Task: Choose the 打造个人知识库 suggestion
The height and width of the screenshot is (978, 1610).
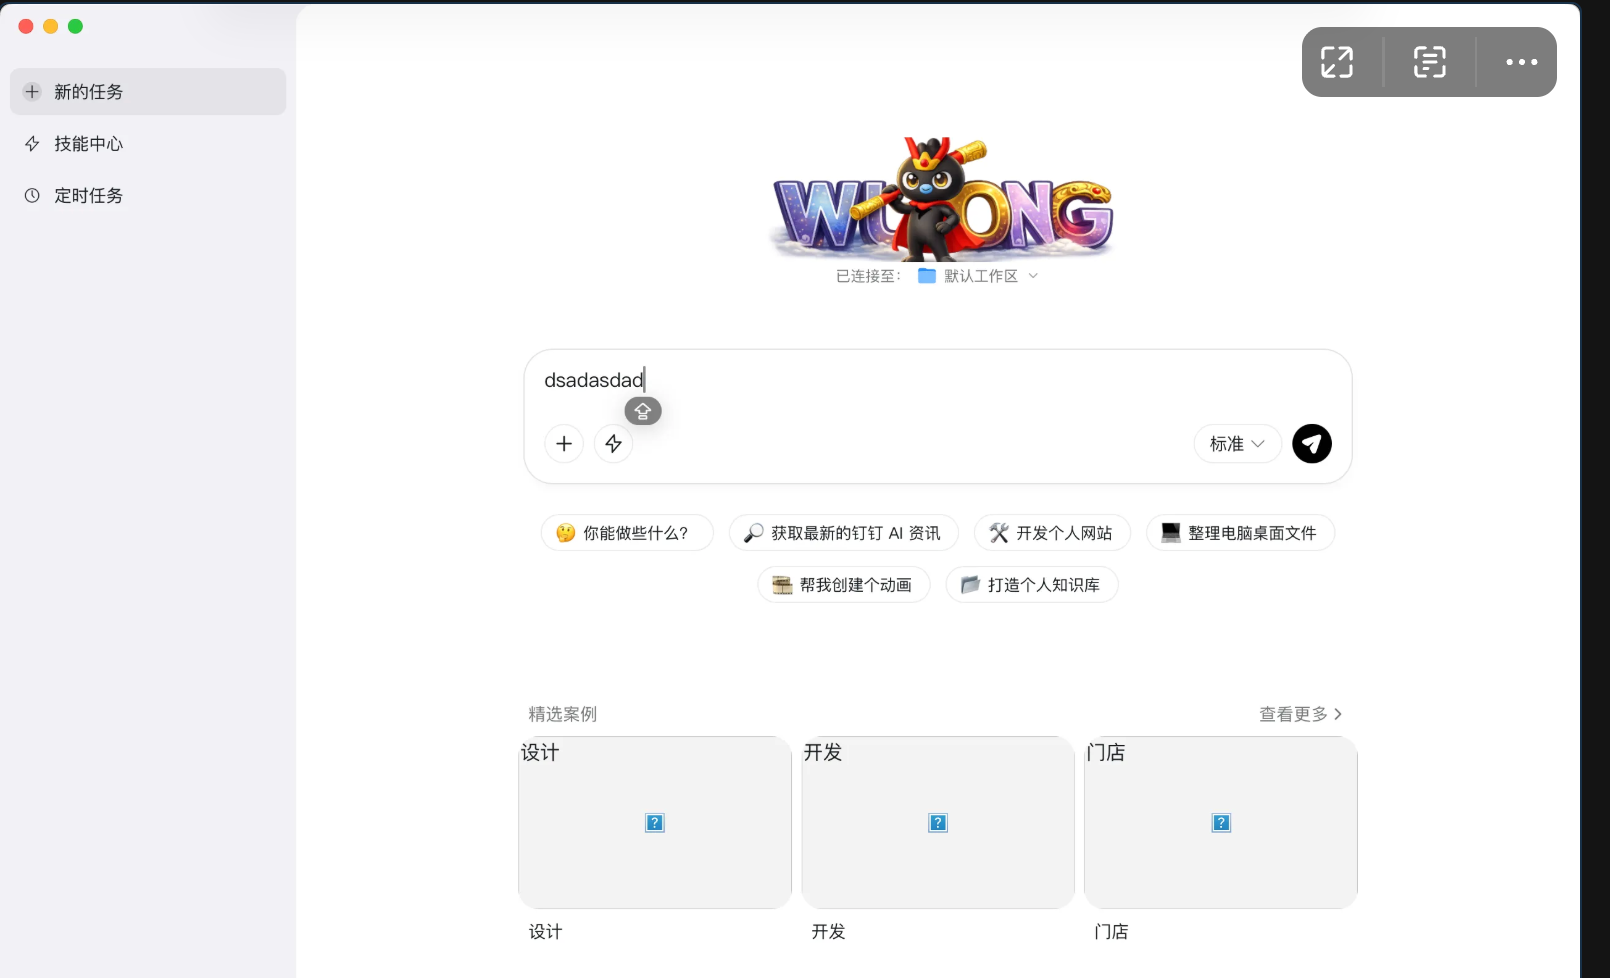Action: tap(1032, 585)
